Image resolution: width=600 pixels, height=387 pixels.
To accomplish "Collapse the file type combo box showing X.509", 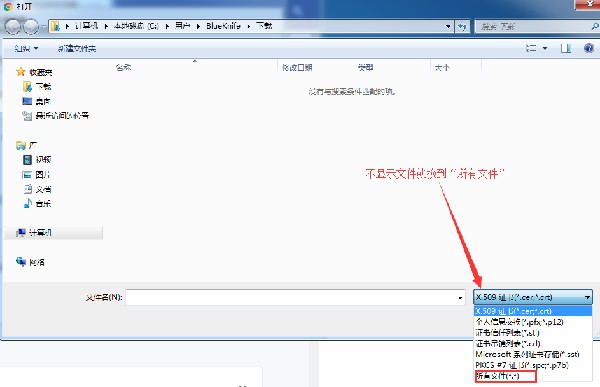I will click(x=533, y=297).
